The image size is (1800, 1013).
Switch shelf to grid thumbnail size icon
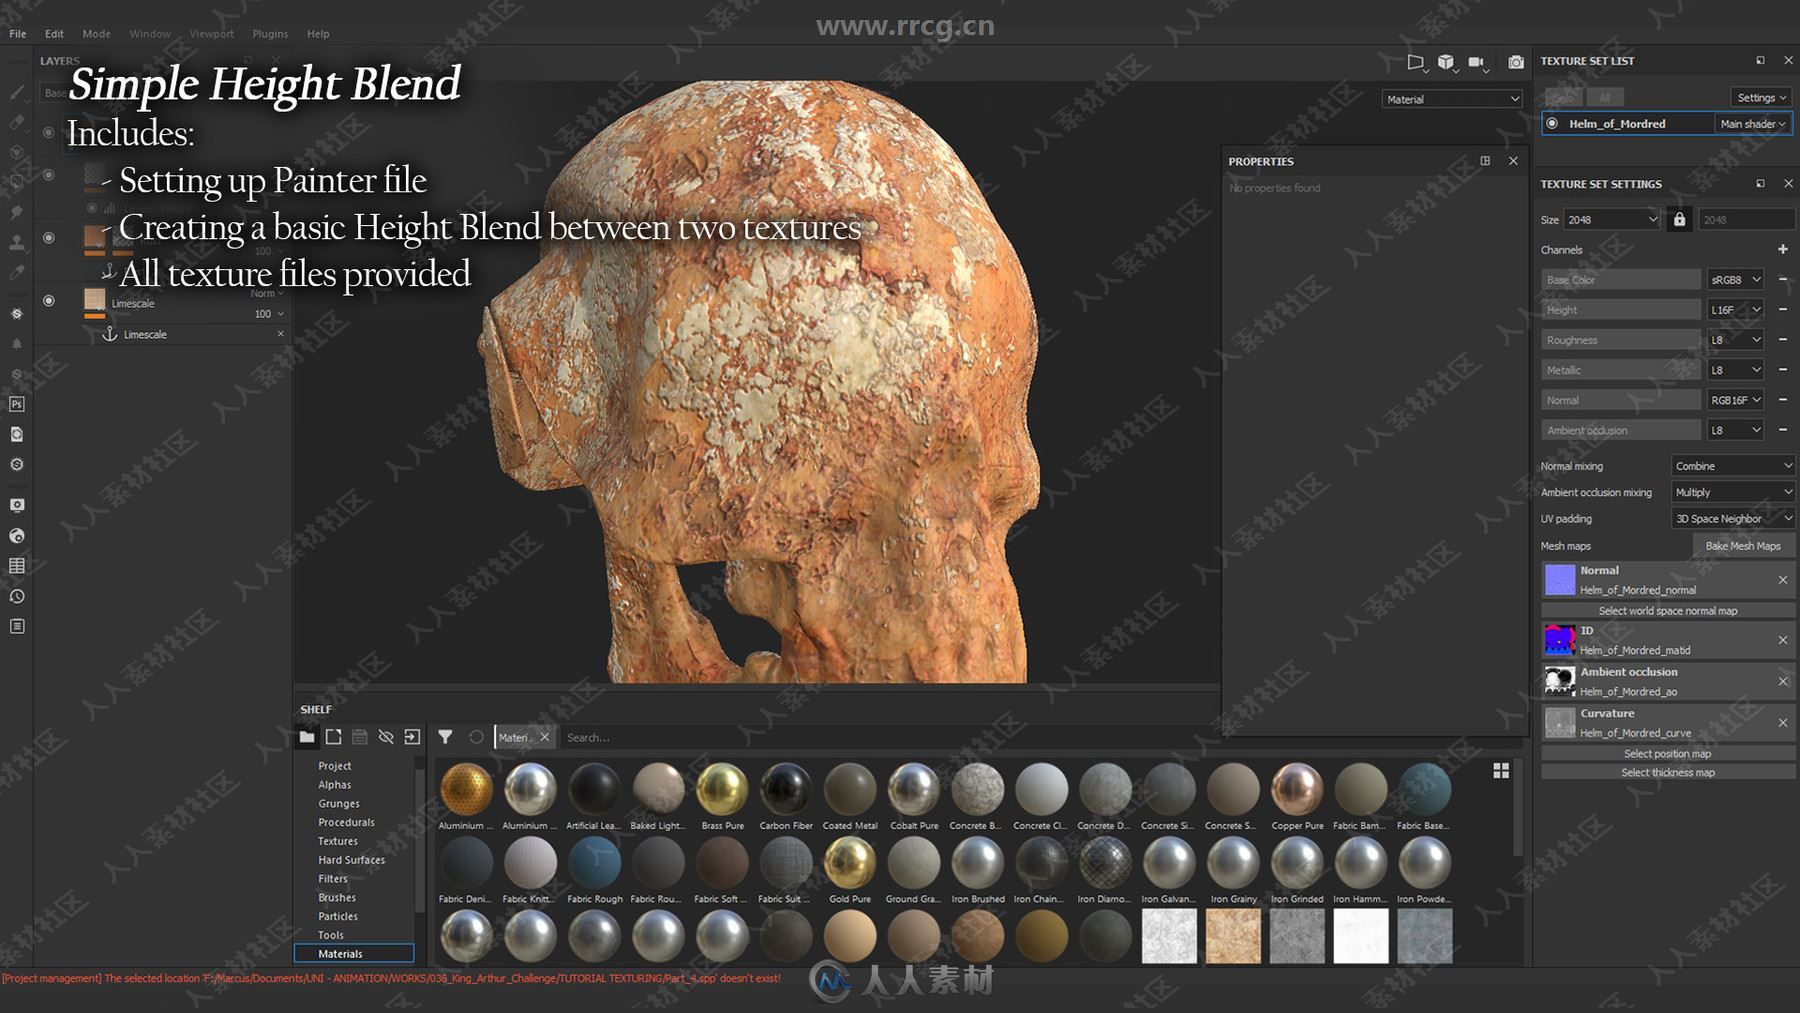1501,771
